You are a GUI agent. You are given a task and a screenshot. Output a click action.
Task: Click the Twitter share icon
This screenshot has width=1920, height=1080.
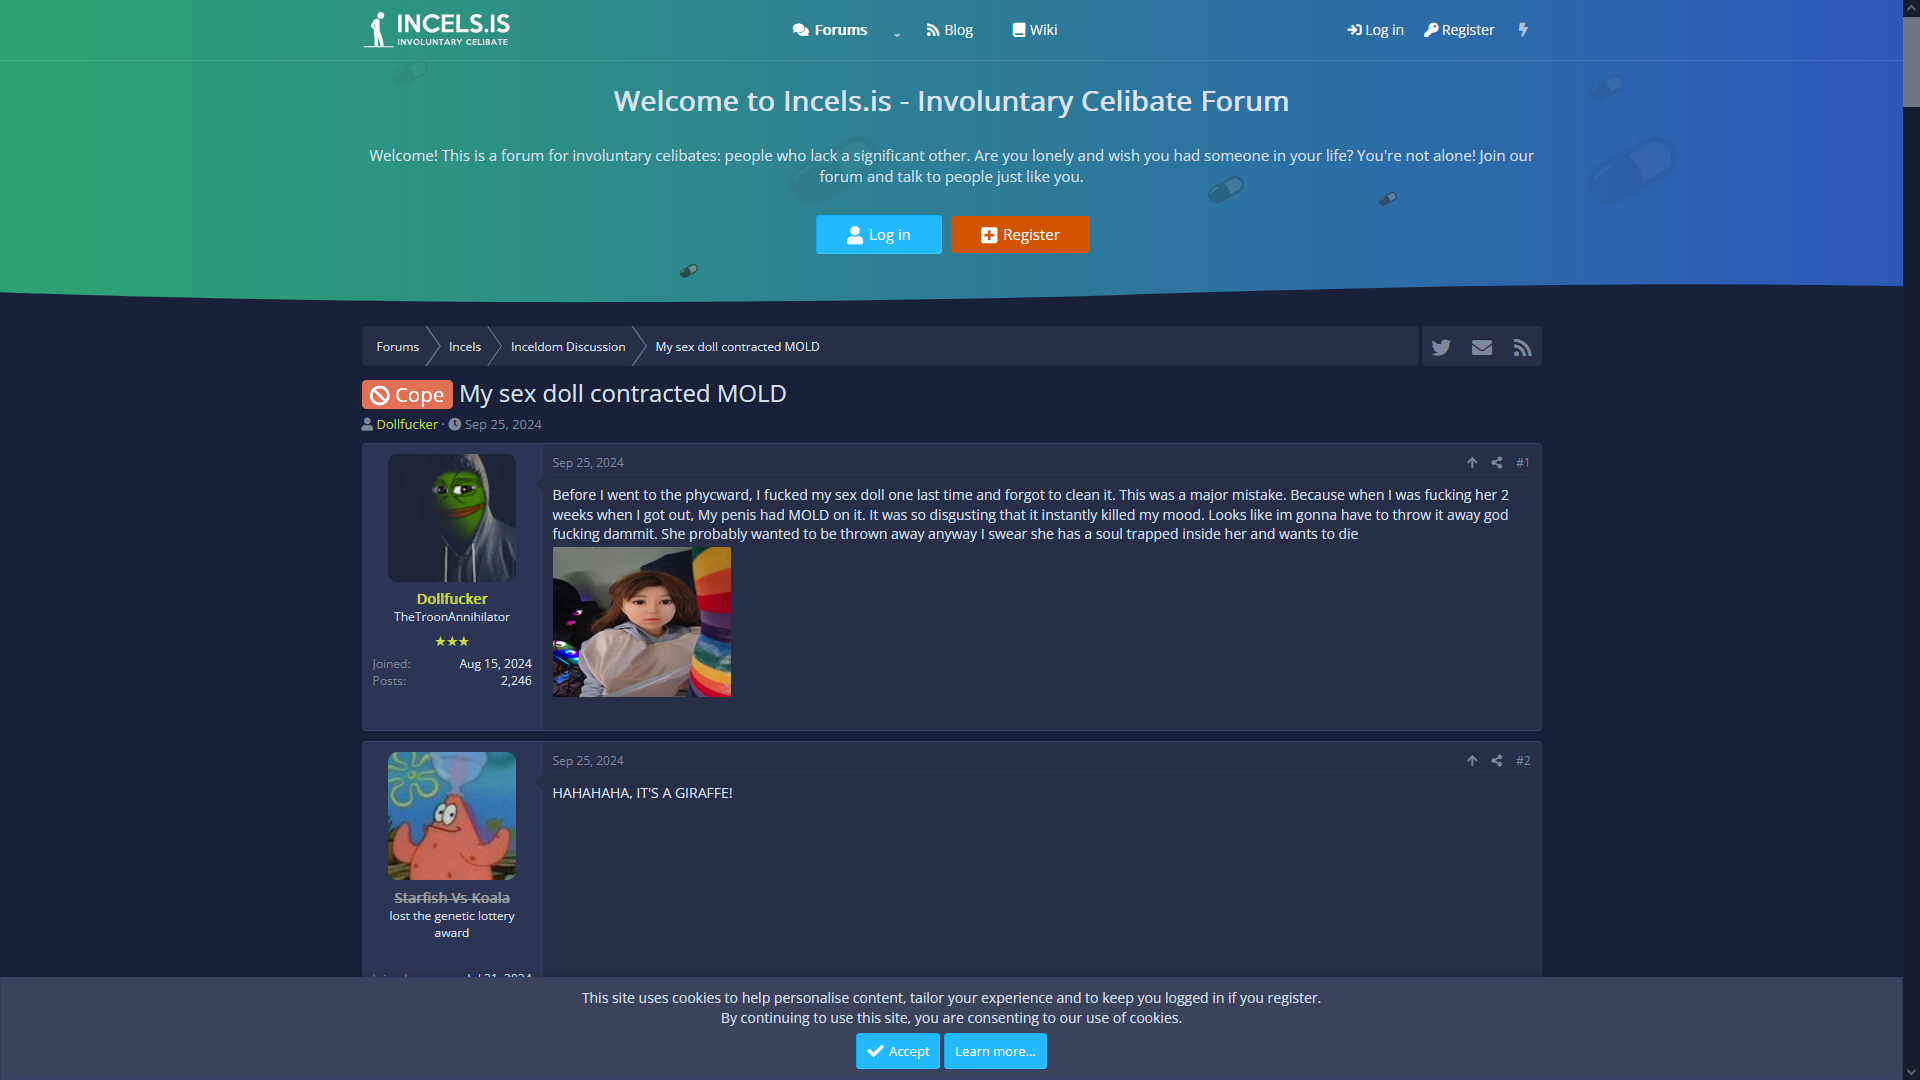point(1441,347)
